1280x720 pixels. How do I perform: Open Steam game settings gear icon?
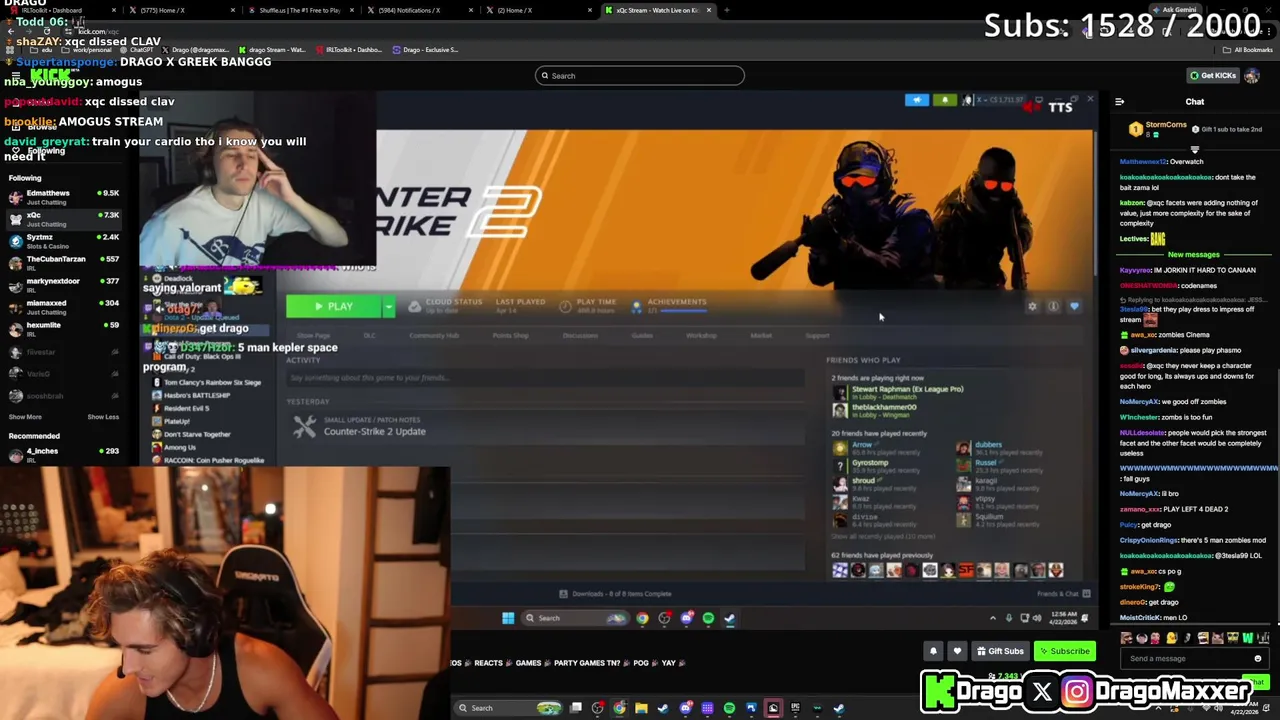[1032, 307]
